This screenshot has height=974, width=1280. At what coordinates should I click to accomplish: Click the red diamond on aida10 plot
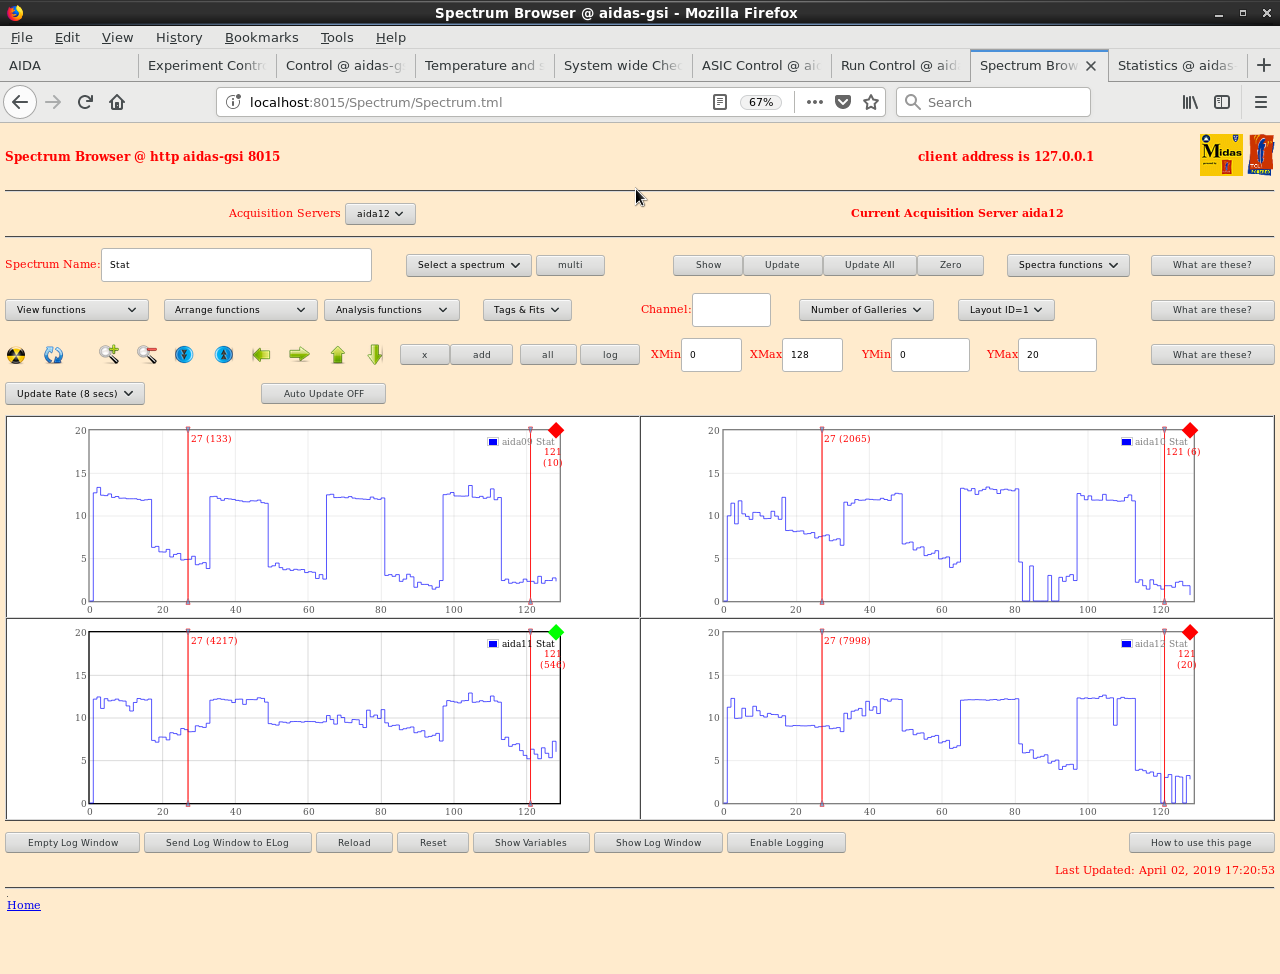click(1190, 430)
